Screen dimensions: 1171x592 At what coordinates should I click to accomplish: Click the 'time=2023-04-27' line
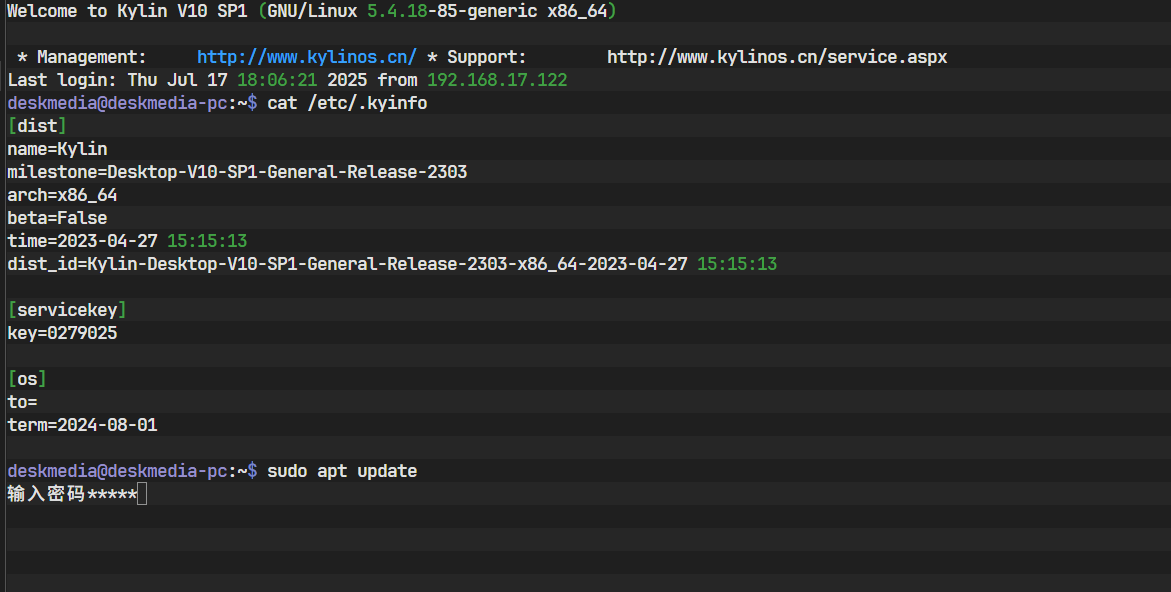(x=127, y=241)
